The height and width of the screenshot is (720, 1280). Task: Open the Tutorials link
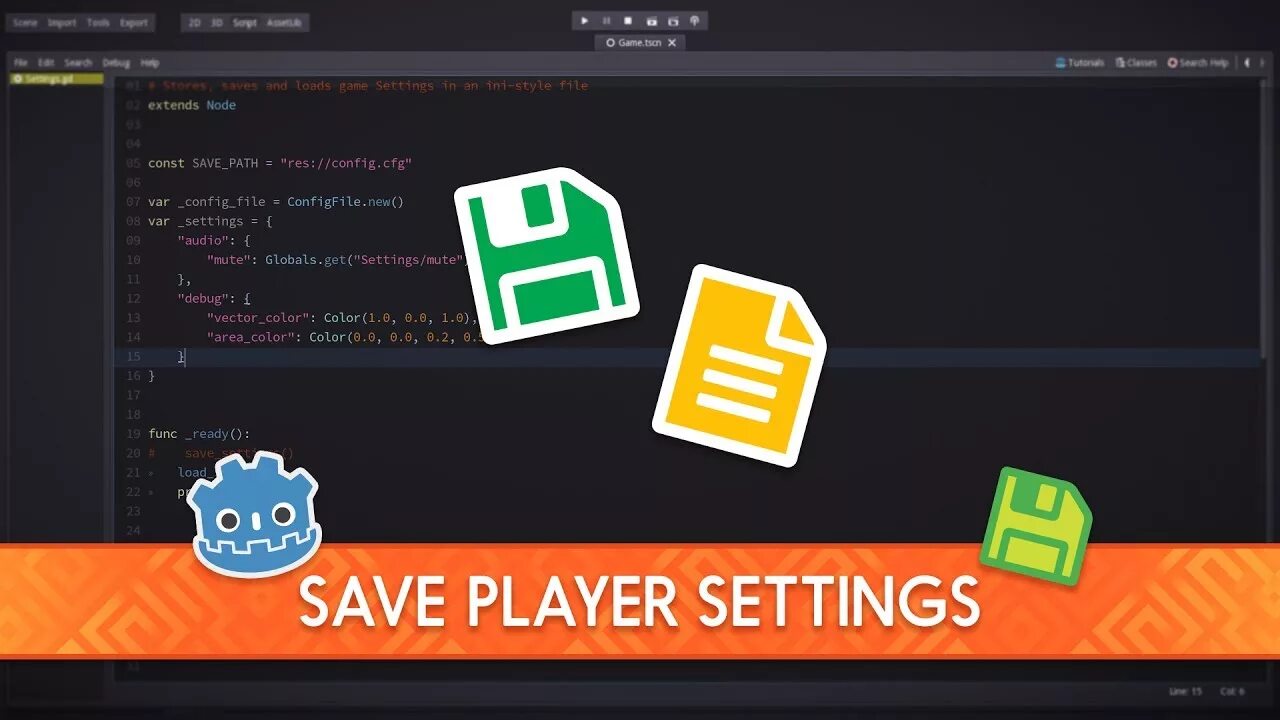pos(1080,62)
